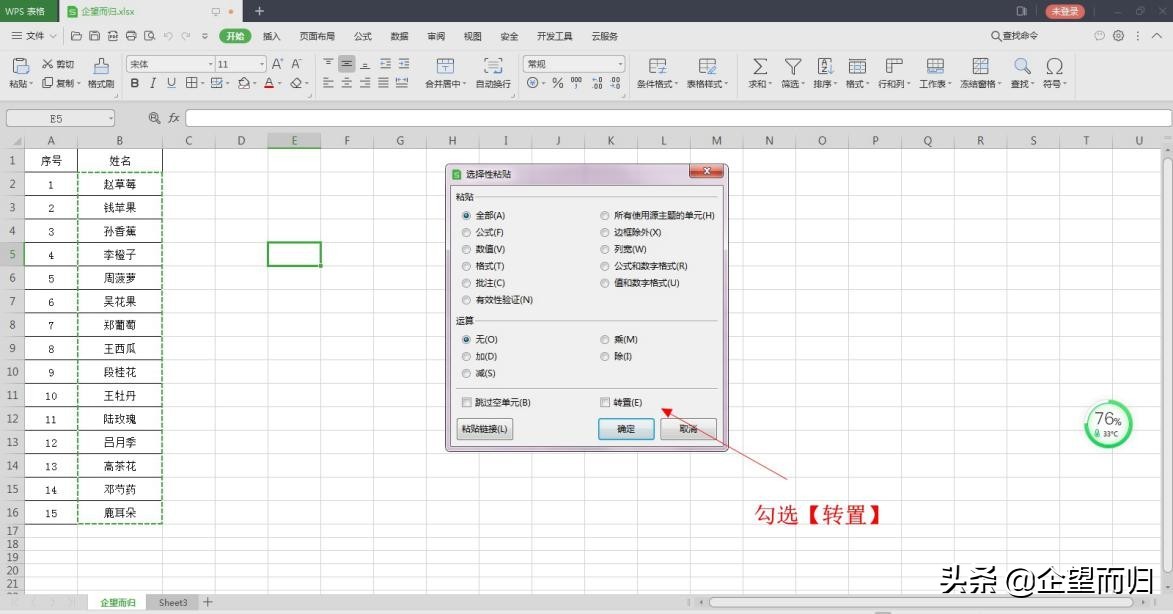1173x614 pixels.
Task: Click the font color A swatch
Action: click(269, 83)
